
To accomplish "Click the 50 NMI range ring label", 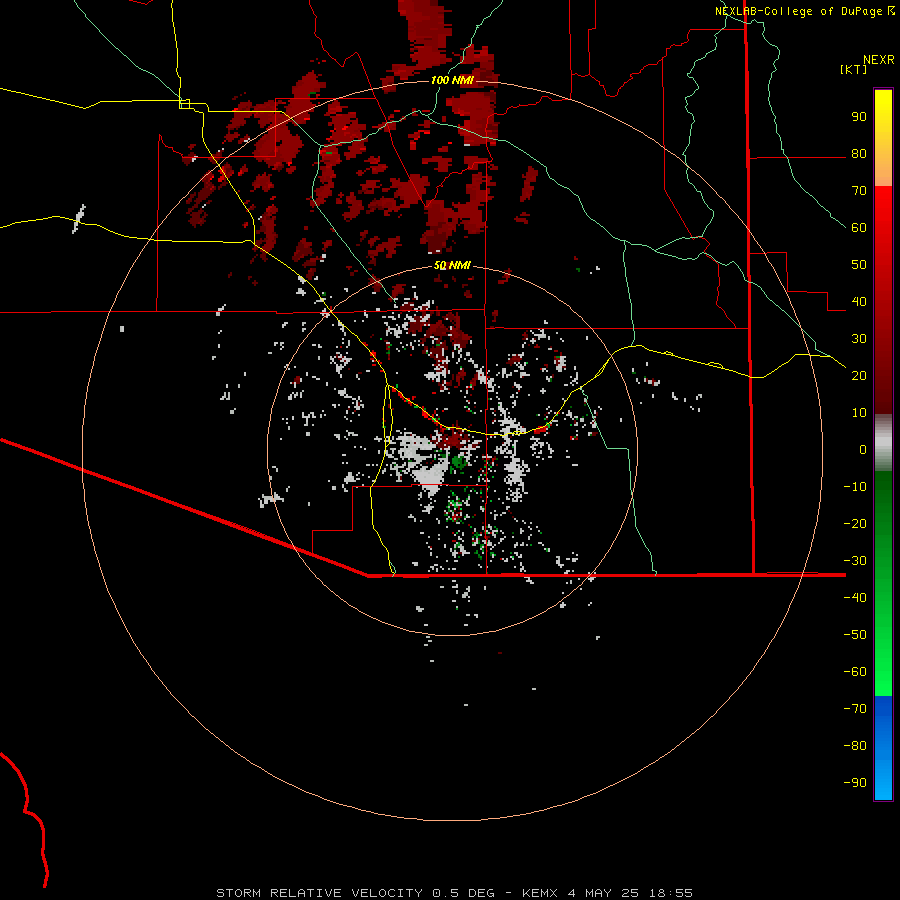I will (x=452, y=265).
